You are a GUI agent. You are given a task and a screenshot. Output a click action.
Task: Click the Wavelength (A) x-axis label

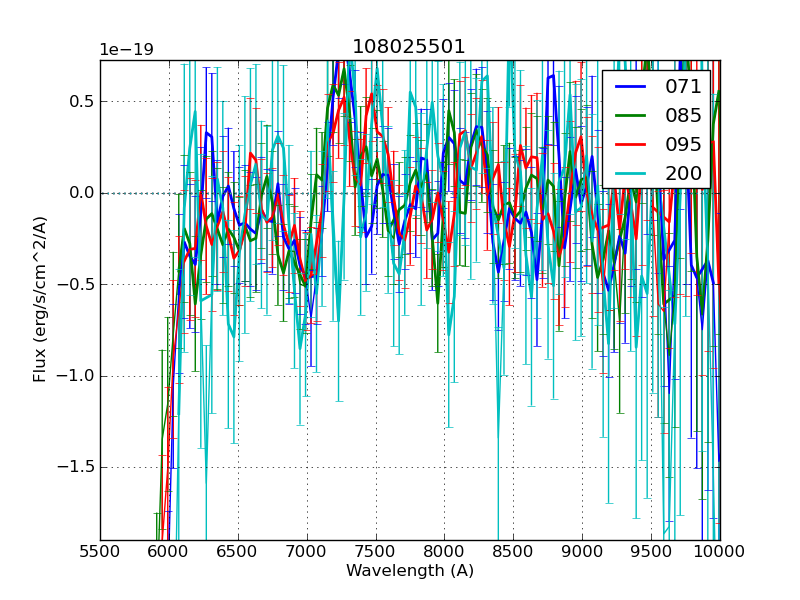pos(410,571)
